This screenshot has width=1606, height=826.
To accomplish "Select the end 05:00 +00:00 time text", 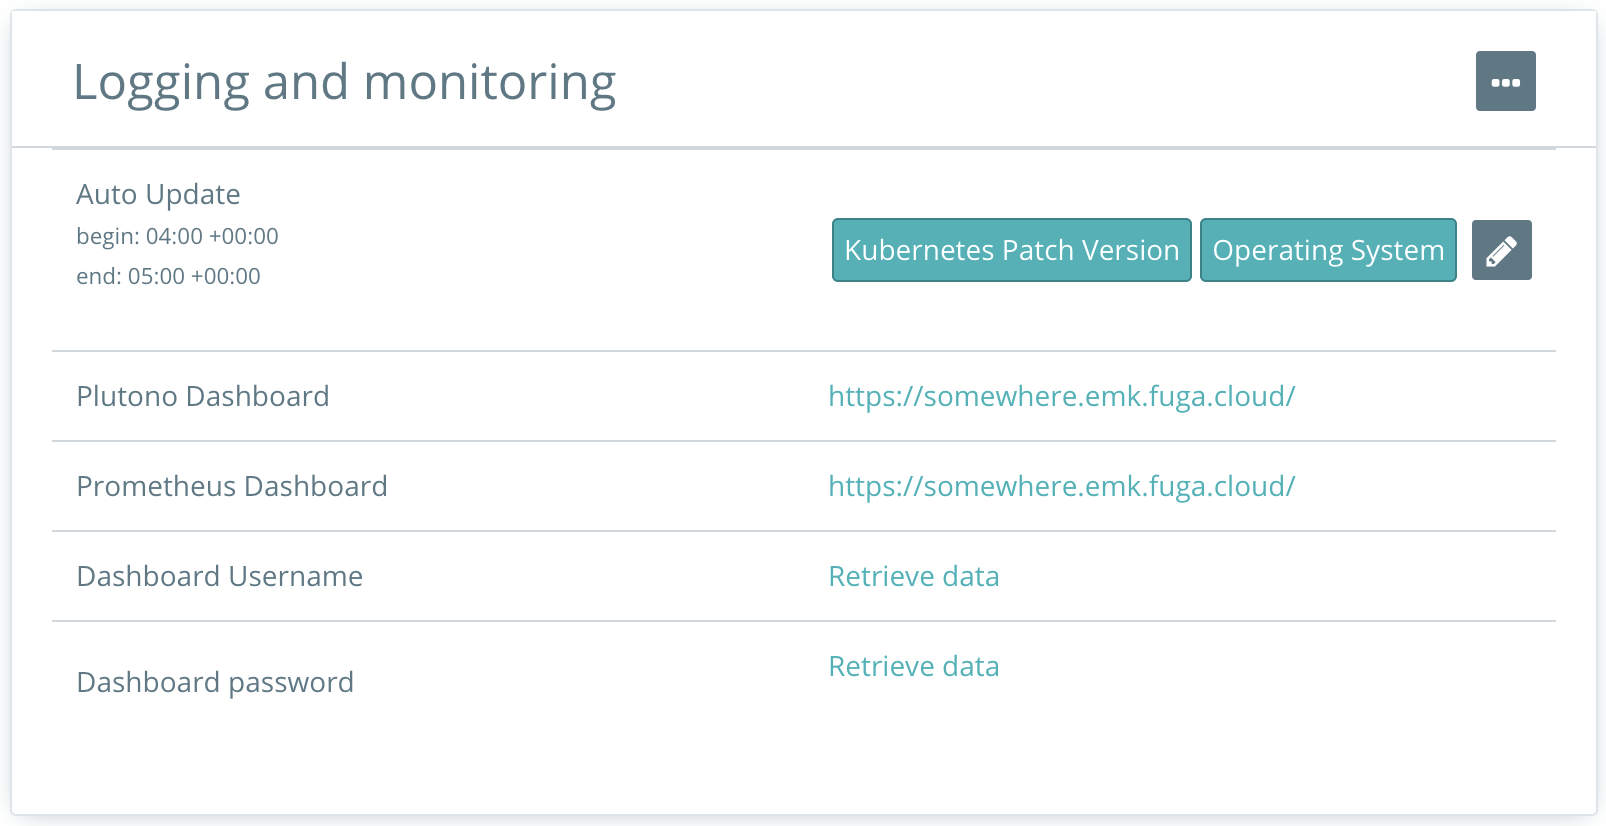I will coord(168,277).
